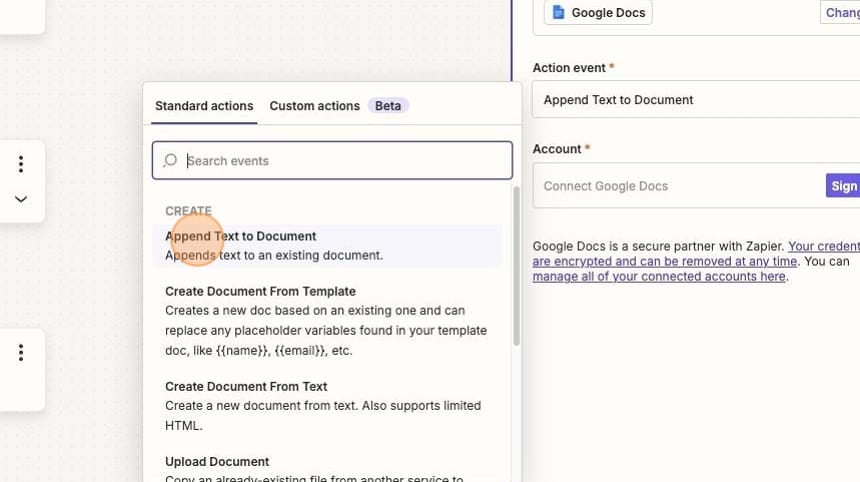The image size is (860, 482).
Task: Click the CREATE section heading
Action: 188,211
